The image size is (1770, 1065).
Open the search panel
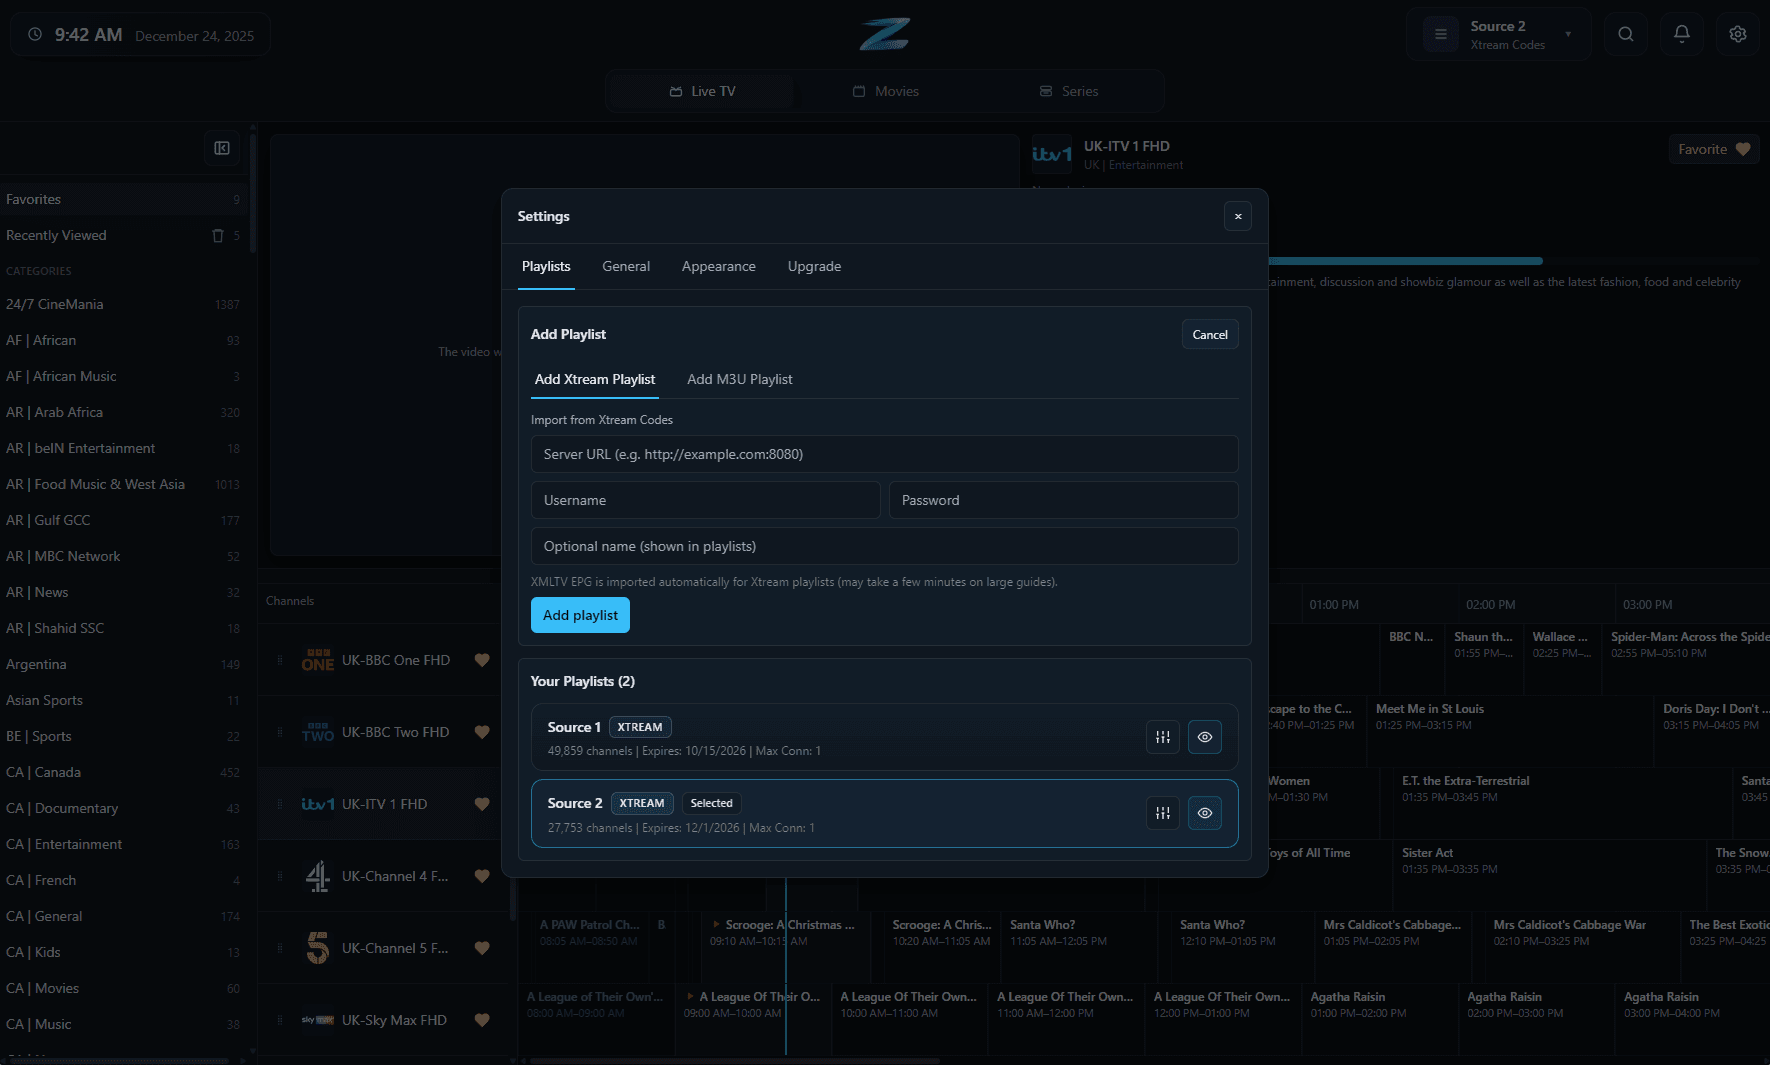coord(1625,33)
